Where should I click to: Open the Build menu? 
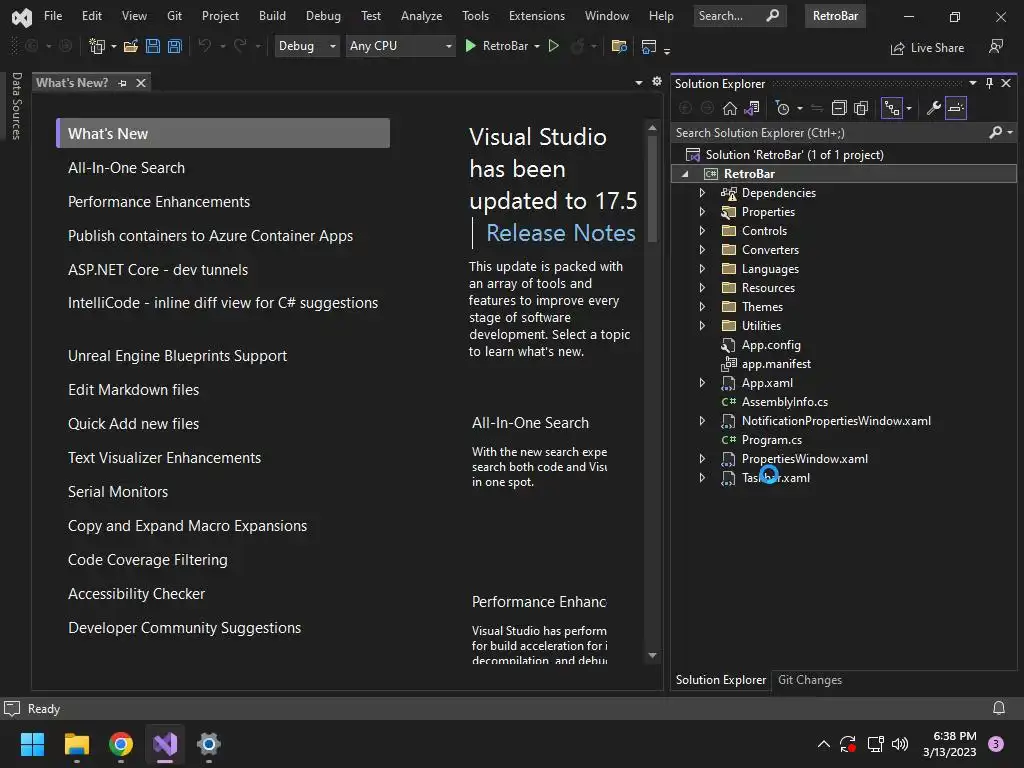272,16
